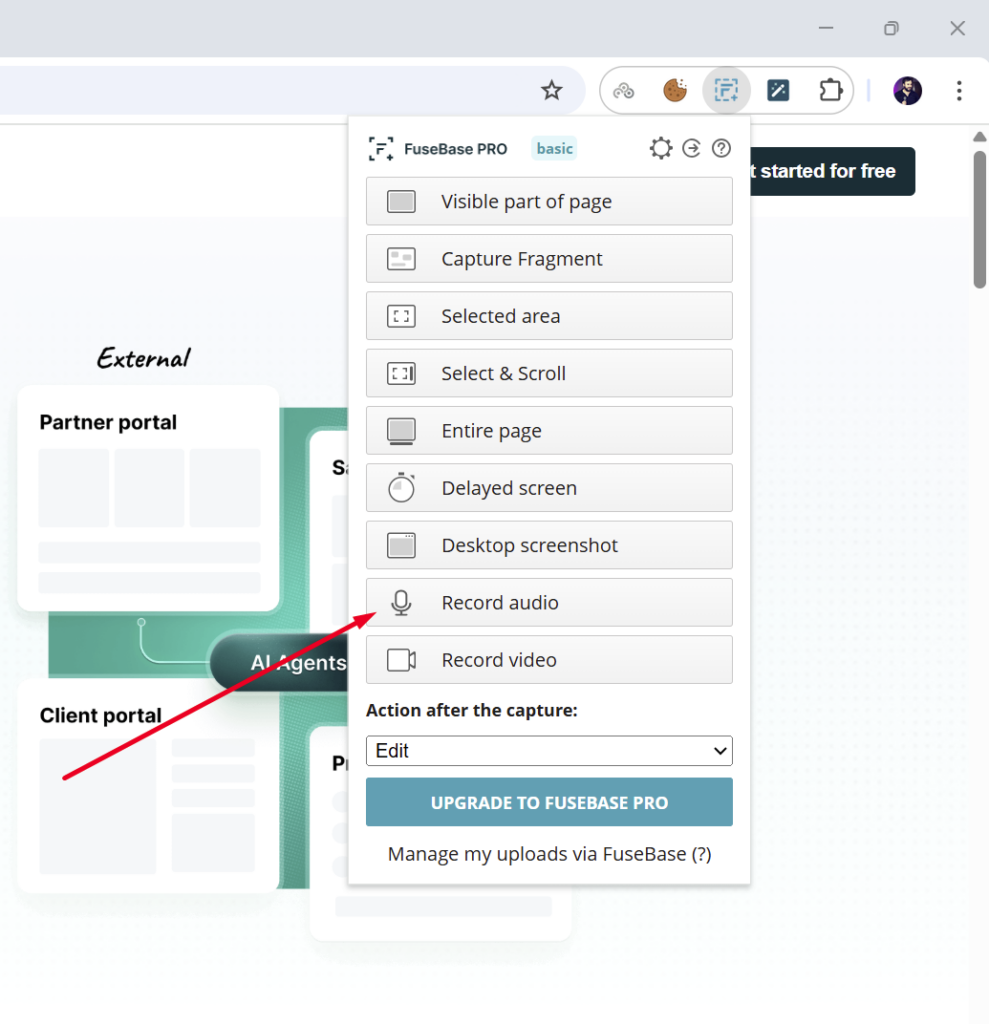Click the scrollbar up arrow

[x=979, y=136]
